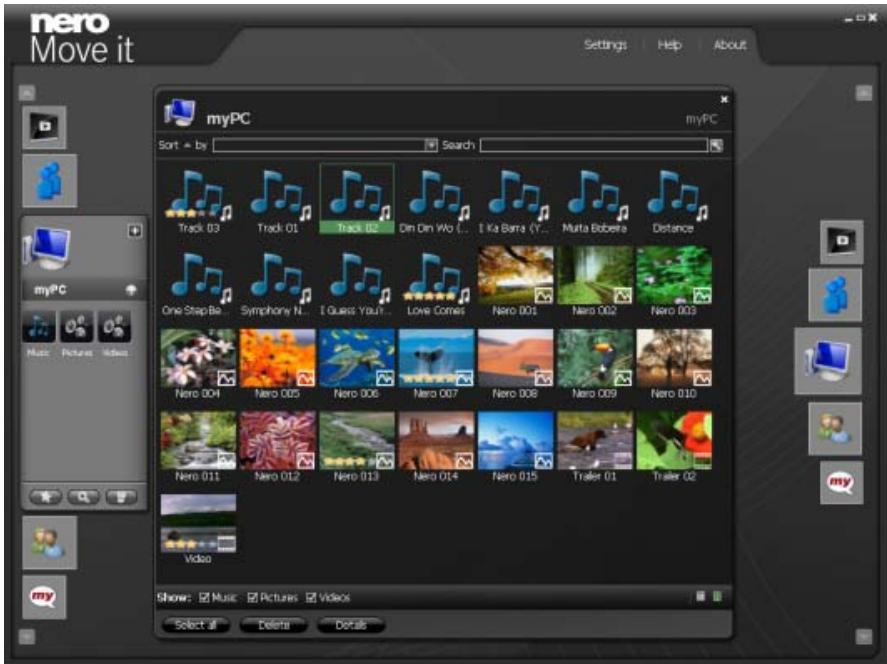The width and height of the screenshot is (887, 664).
Task: Select the computer icon in right sidebar
Action: 828,361
